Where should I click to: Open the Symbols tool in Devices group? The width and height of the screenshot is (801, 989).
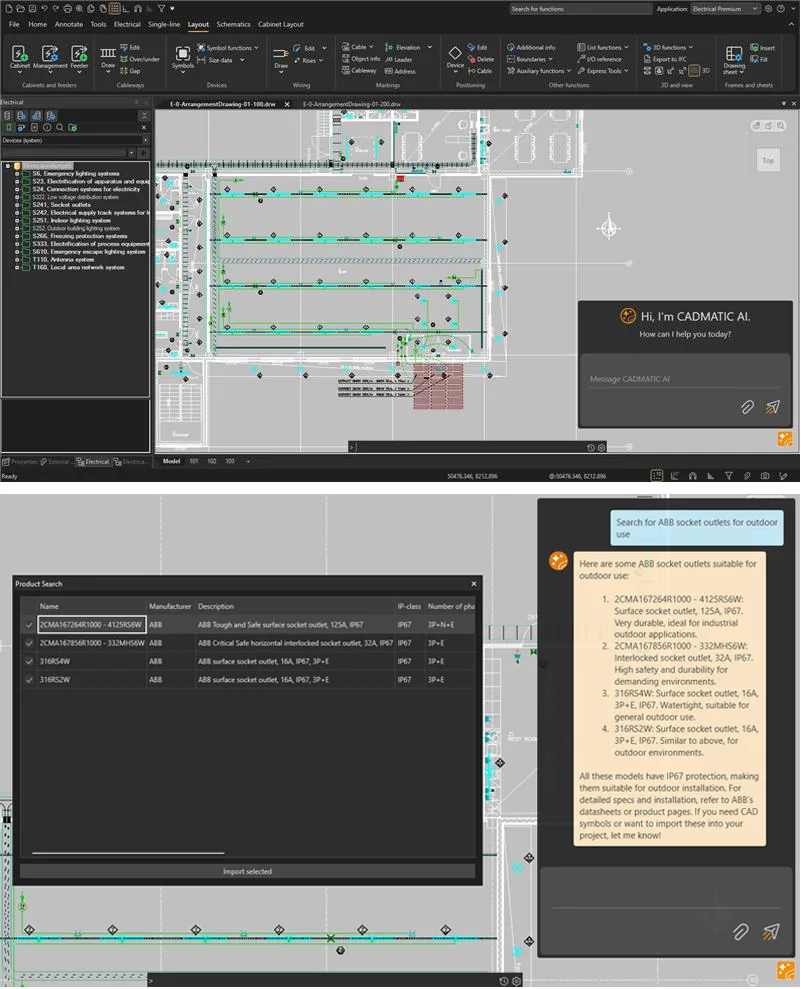(x=183, y=54)
